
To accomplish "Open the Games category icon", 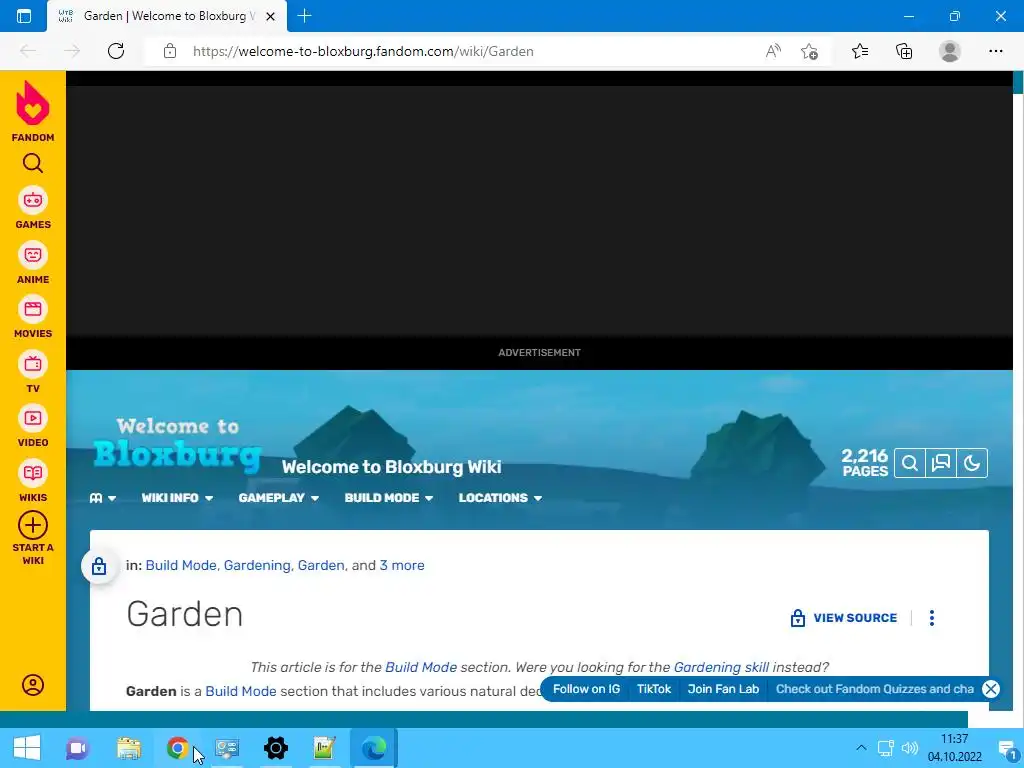I will [33, 200].
